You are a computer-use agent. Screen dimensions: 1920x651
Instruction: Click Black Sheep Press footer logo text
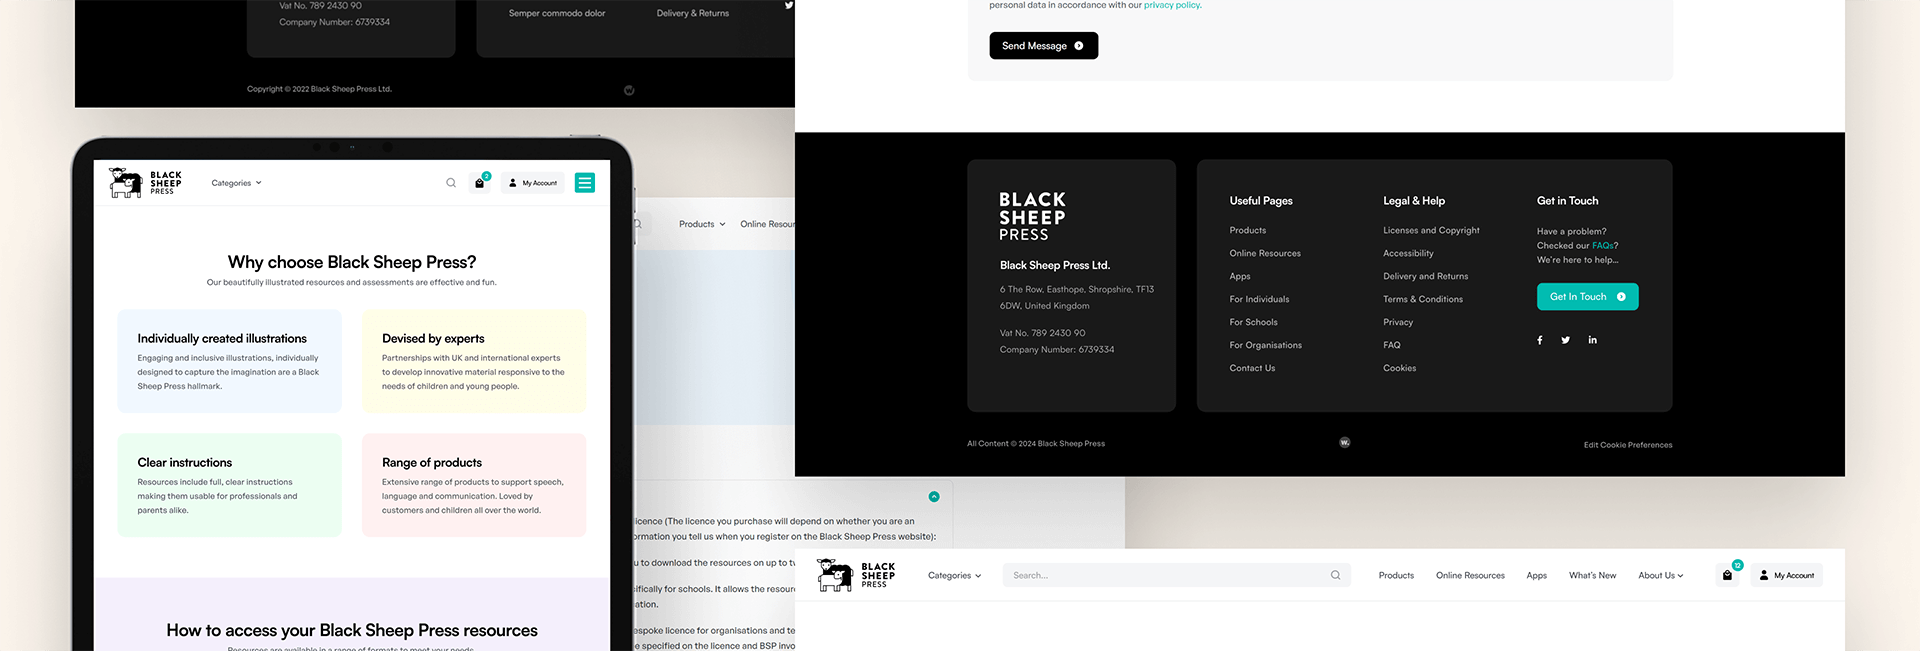pyautogui.click(x=1032, y=216)
